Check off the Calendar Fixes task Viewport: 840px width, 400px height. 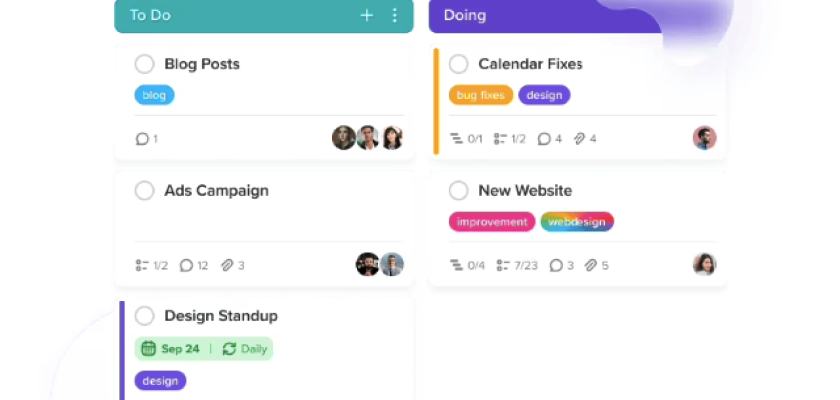(459, 64)
